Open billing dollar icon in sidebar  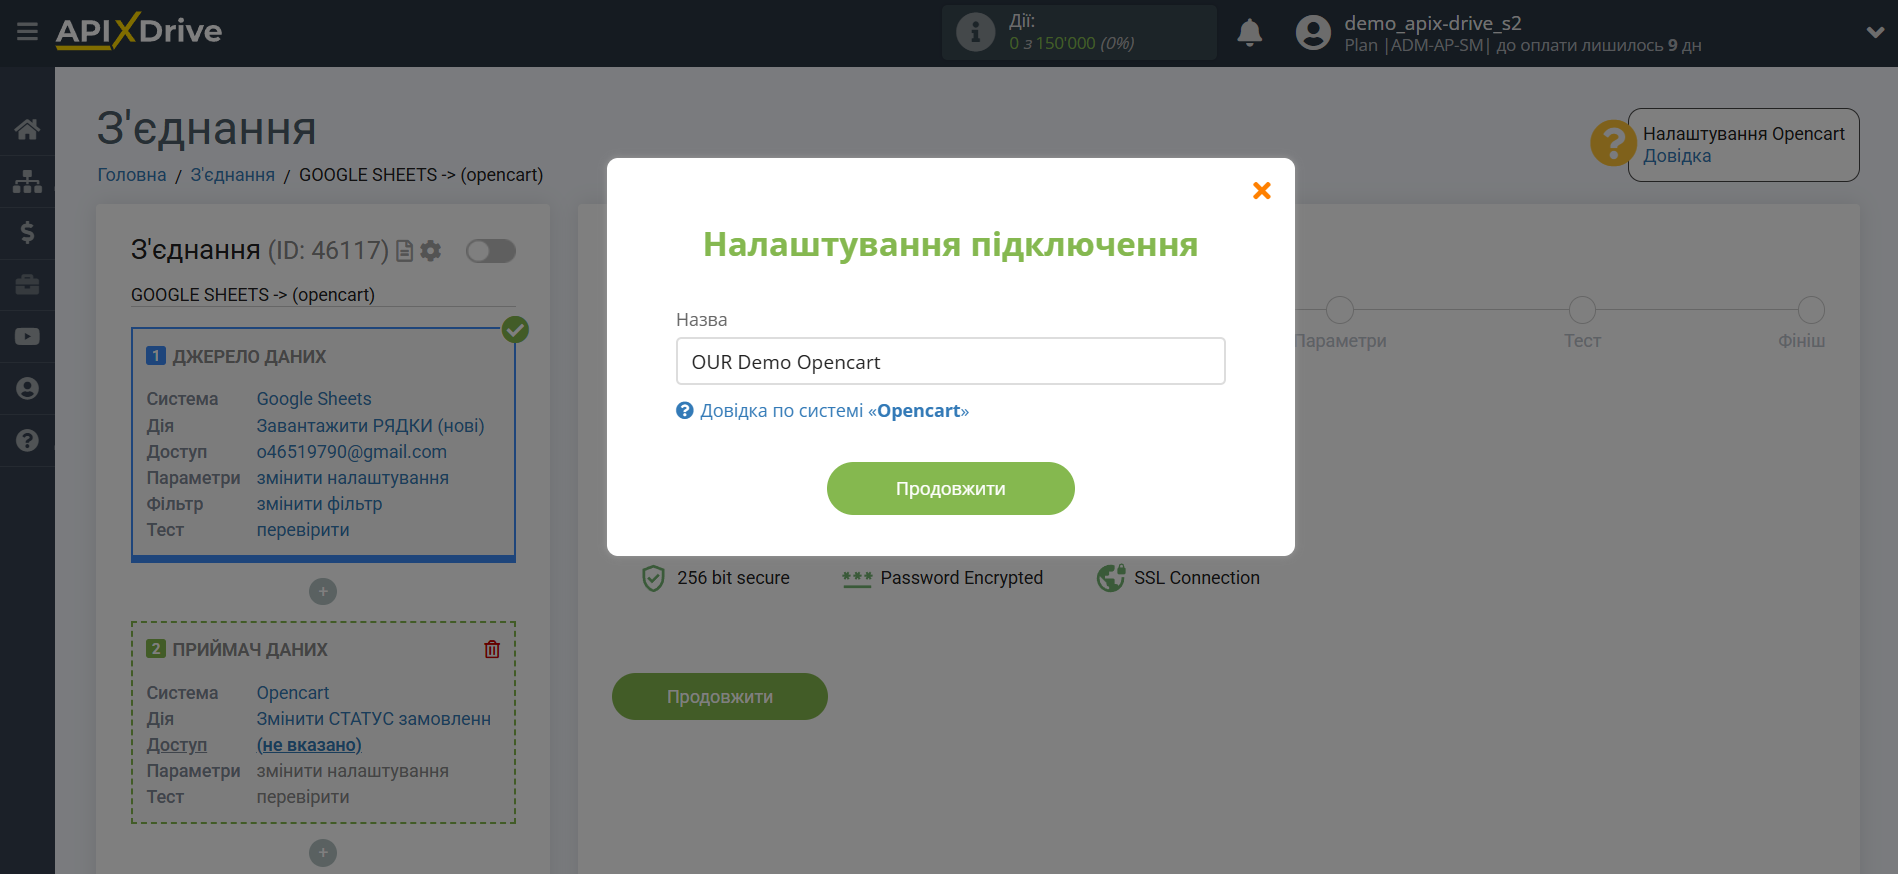tap(27, 233)
